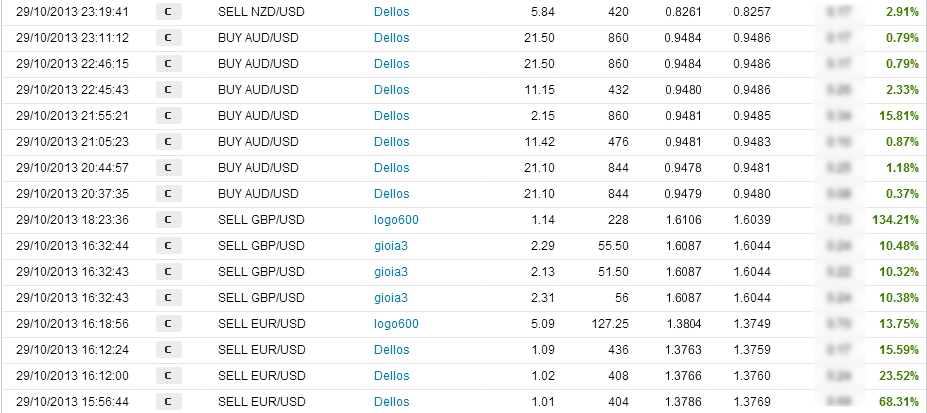
Task: Open Dellos link in 15:56:44 row
Action: (x=391, y=402)
